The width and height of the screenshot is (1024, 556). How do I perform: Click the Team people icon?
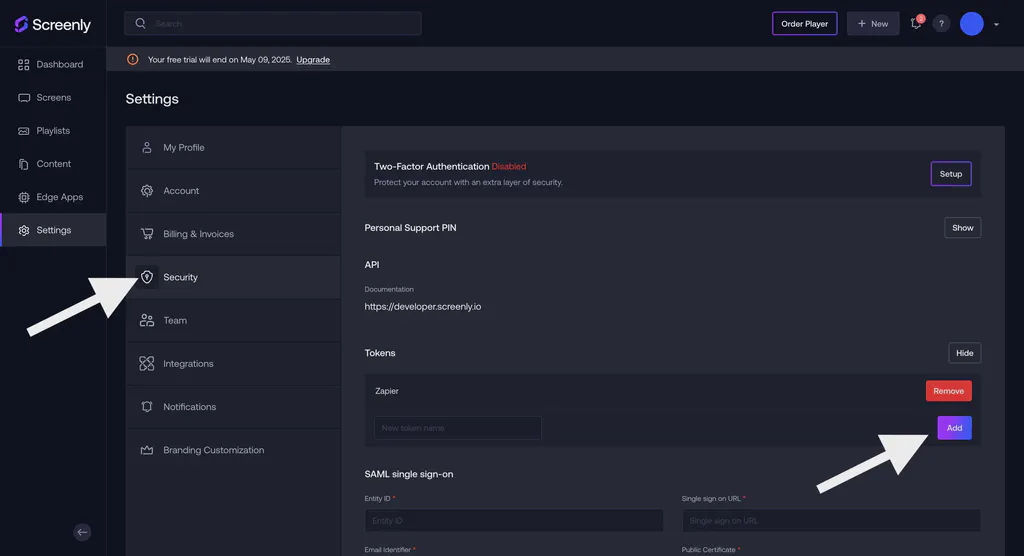pos(147,320)
